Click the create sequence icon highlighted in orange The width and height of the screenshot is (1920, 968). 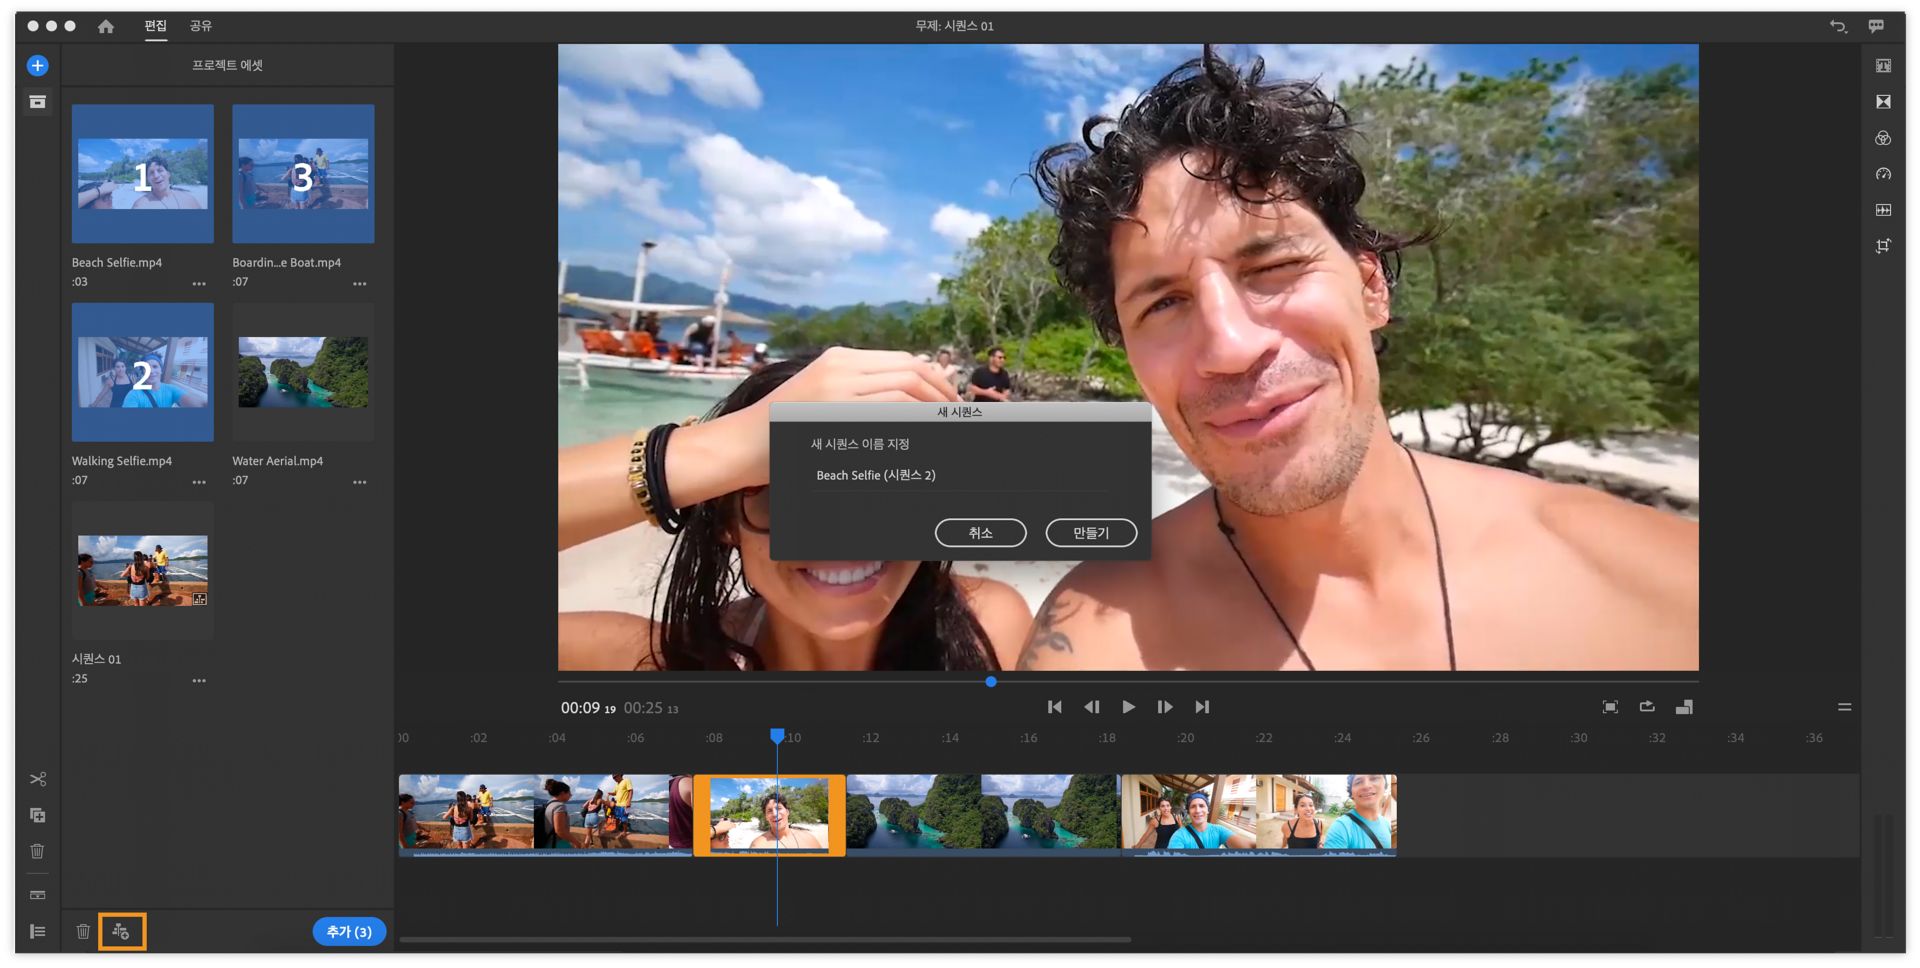tap(121, 931)
